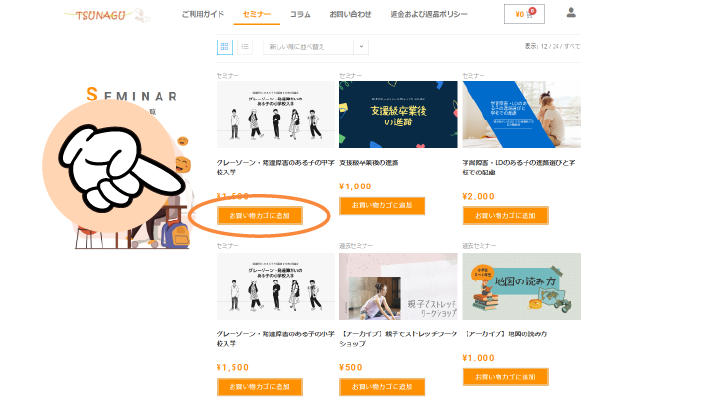701x401 pixels.
Task: Open the お問い合わせ page
Action: [350, 14]
